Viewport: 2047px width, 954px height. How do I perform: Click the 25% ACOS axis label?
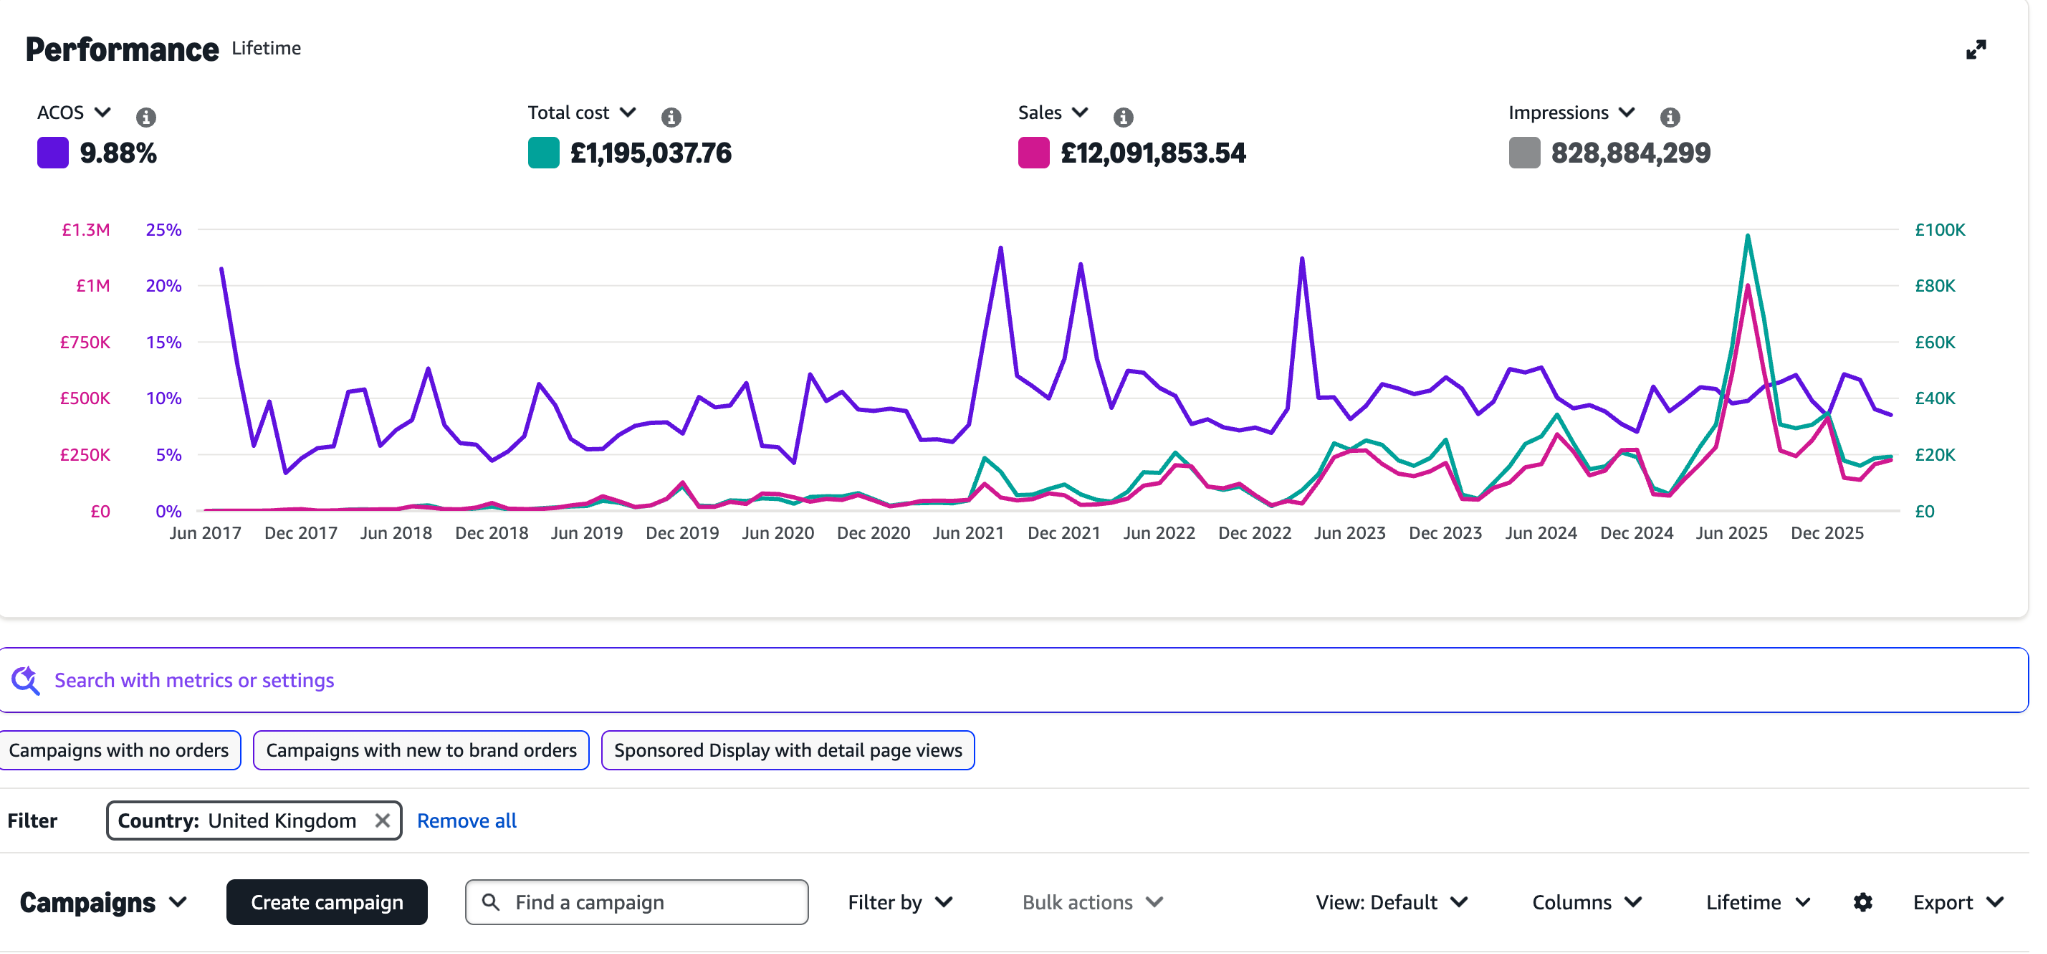click(164, 230)
